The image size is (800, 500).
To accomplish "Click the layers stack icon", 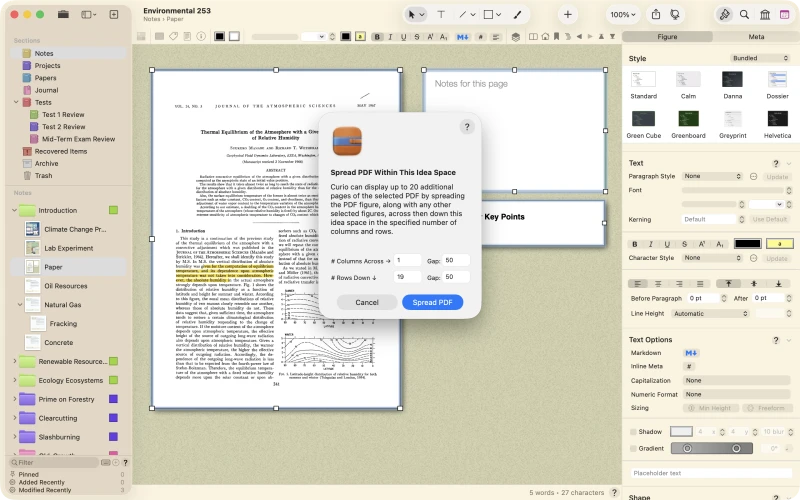I will [x=516, y=37].
